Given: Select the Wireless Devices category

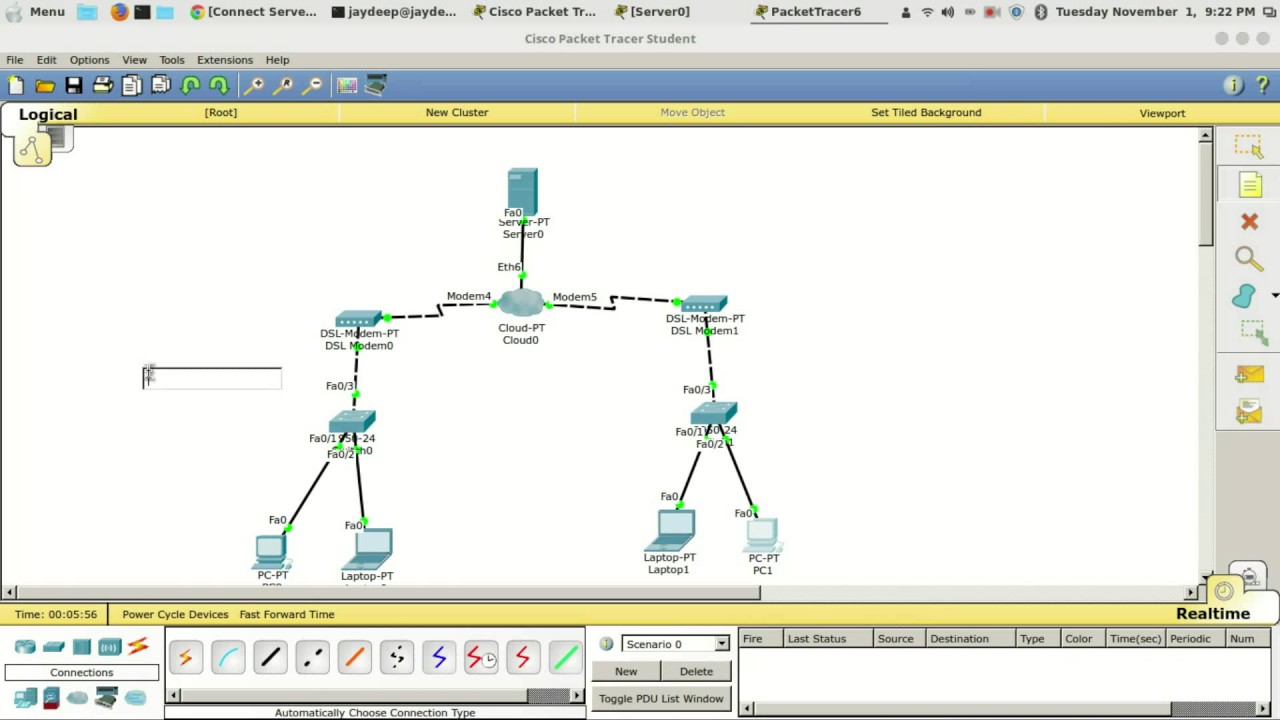Looking at the screenshot, I should 110,646.
